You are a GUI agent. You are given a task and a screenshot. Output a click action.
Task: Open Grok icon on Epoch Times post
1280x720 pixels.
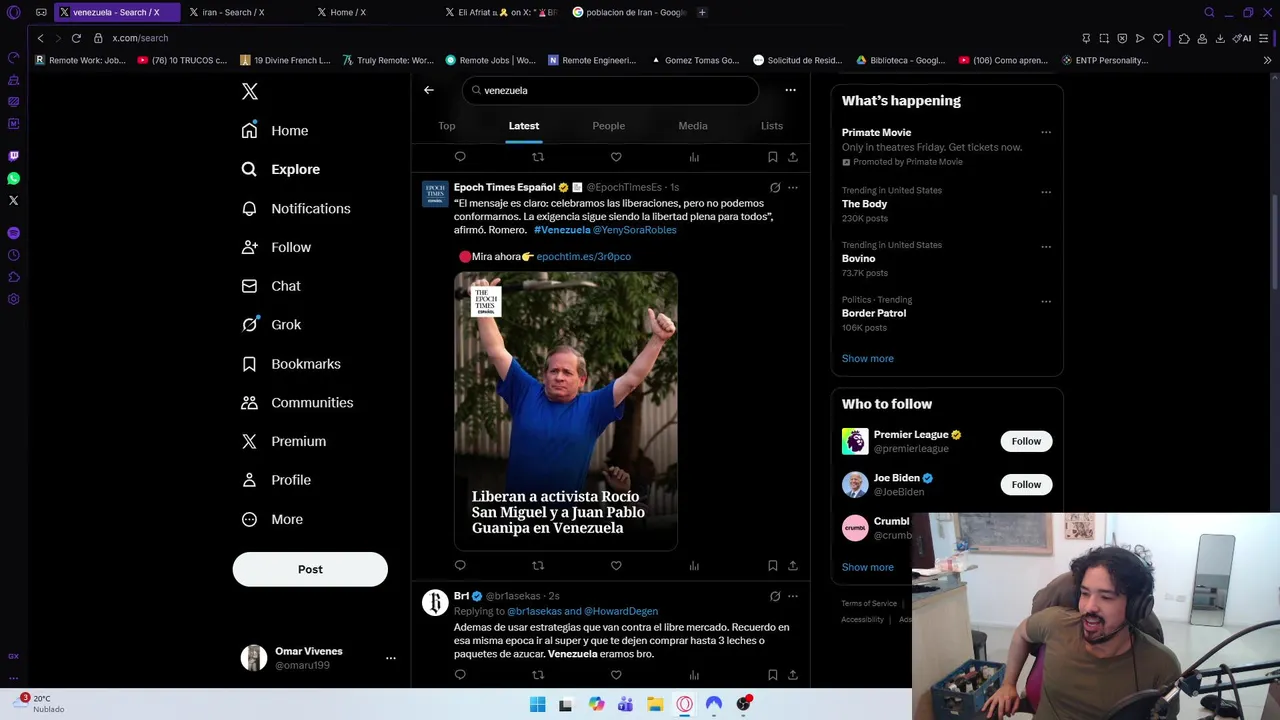[x=775, y=187]
